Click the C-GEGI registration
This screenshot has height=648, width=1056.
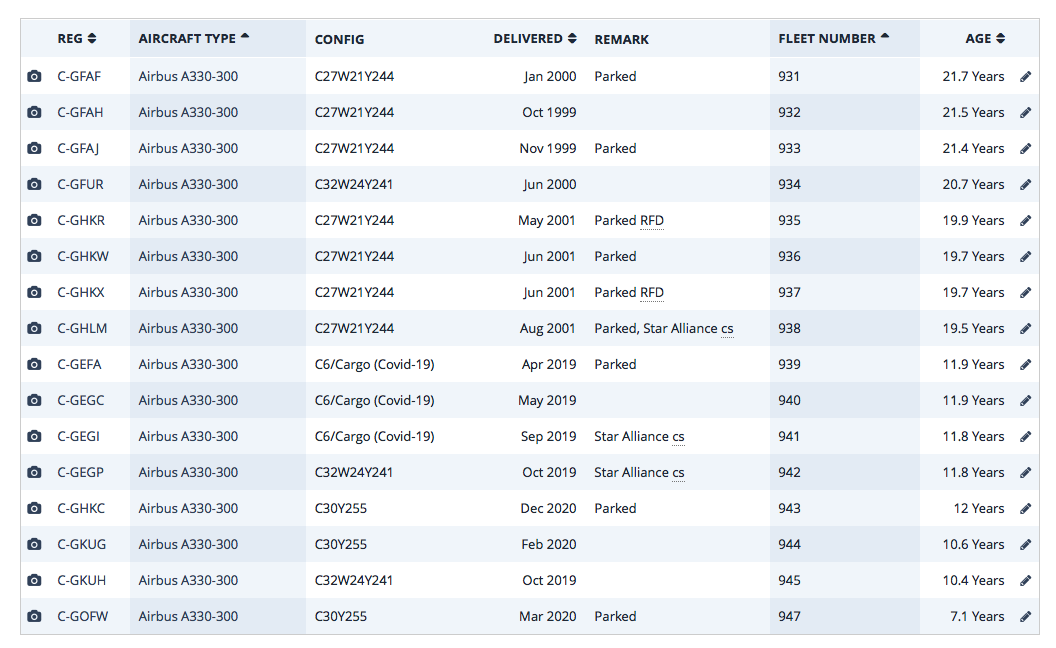(79, 437)
